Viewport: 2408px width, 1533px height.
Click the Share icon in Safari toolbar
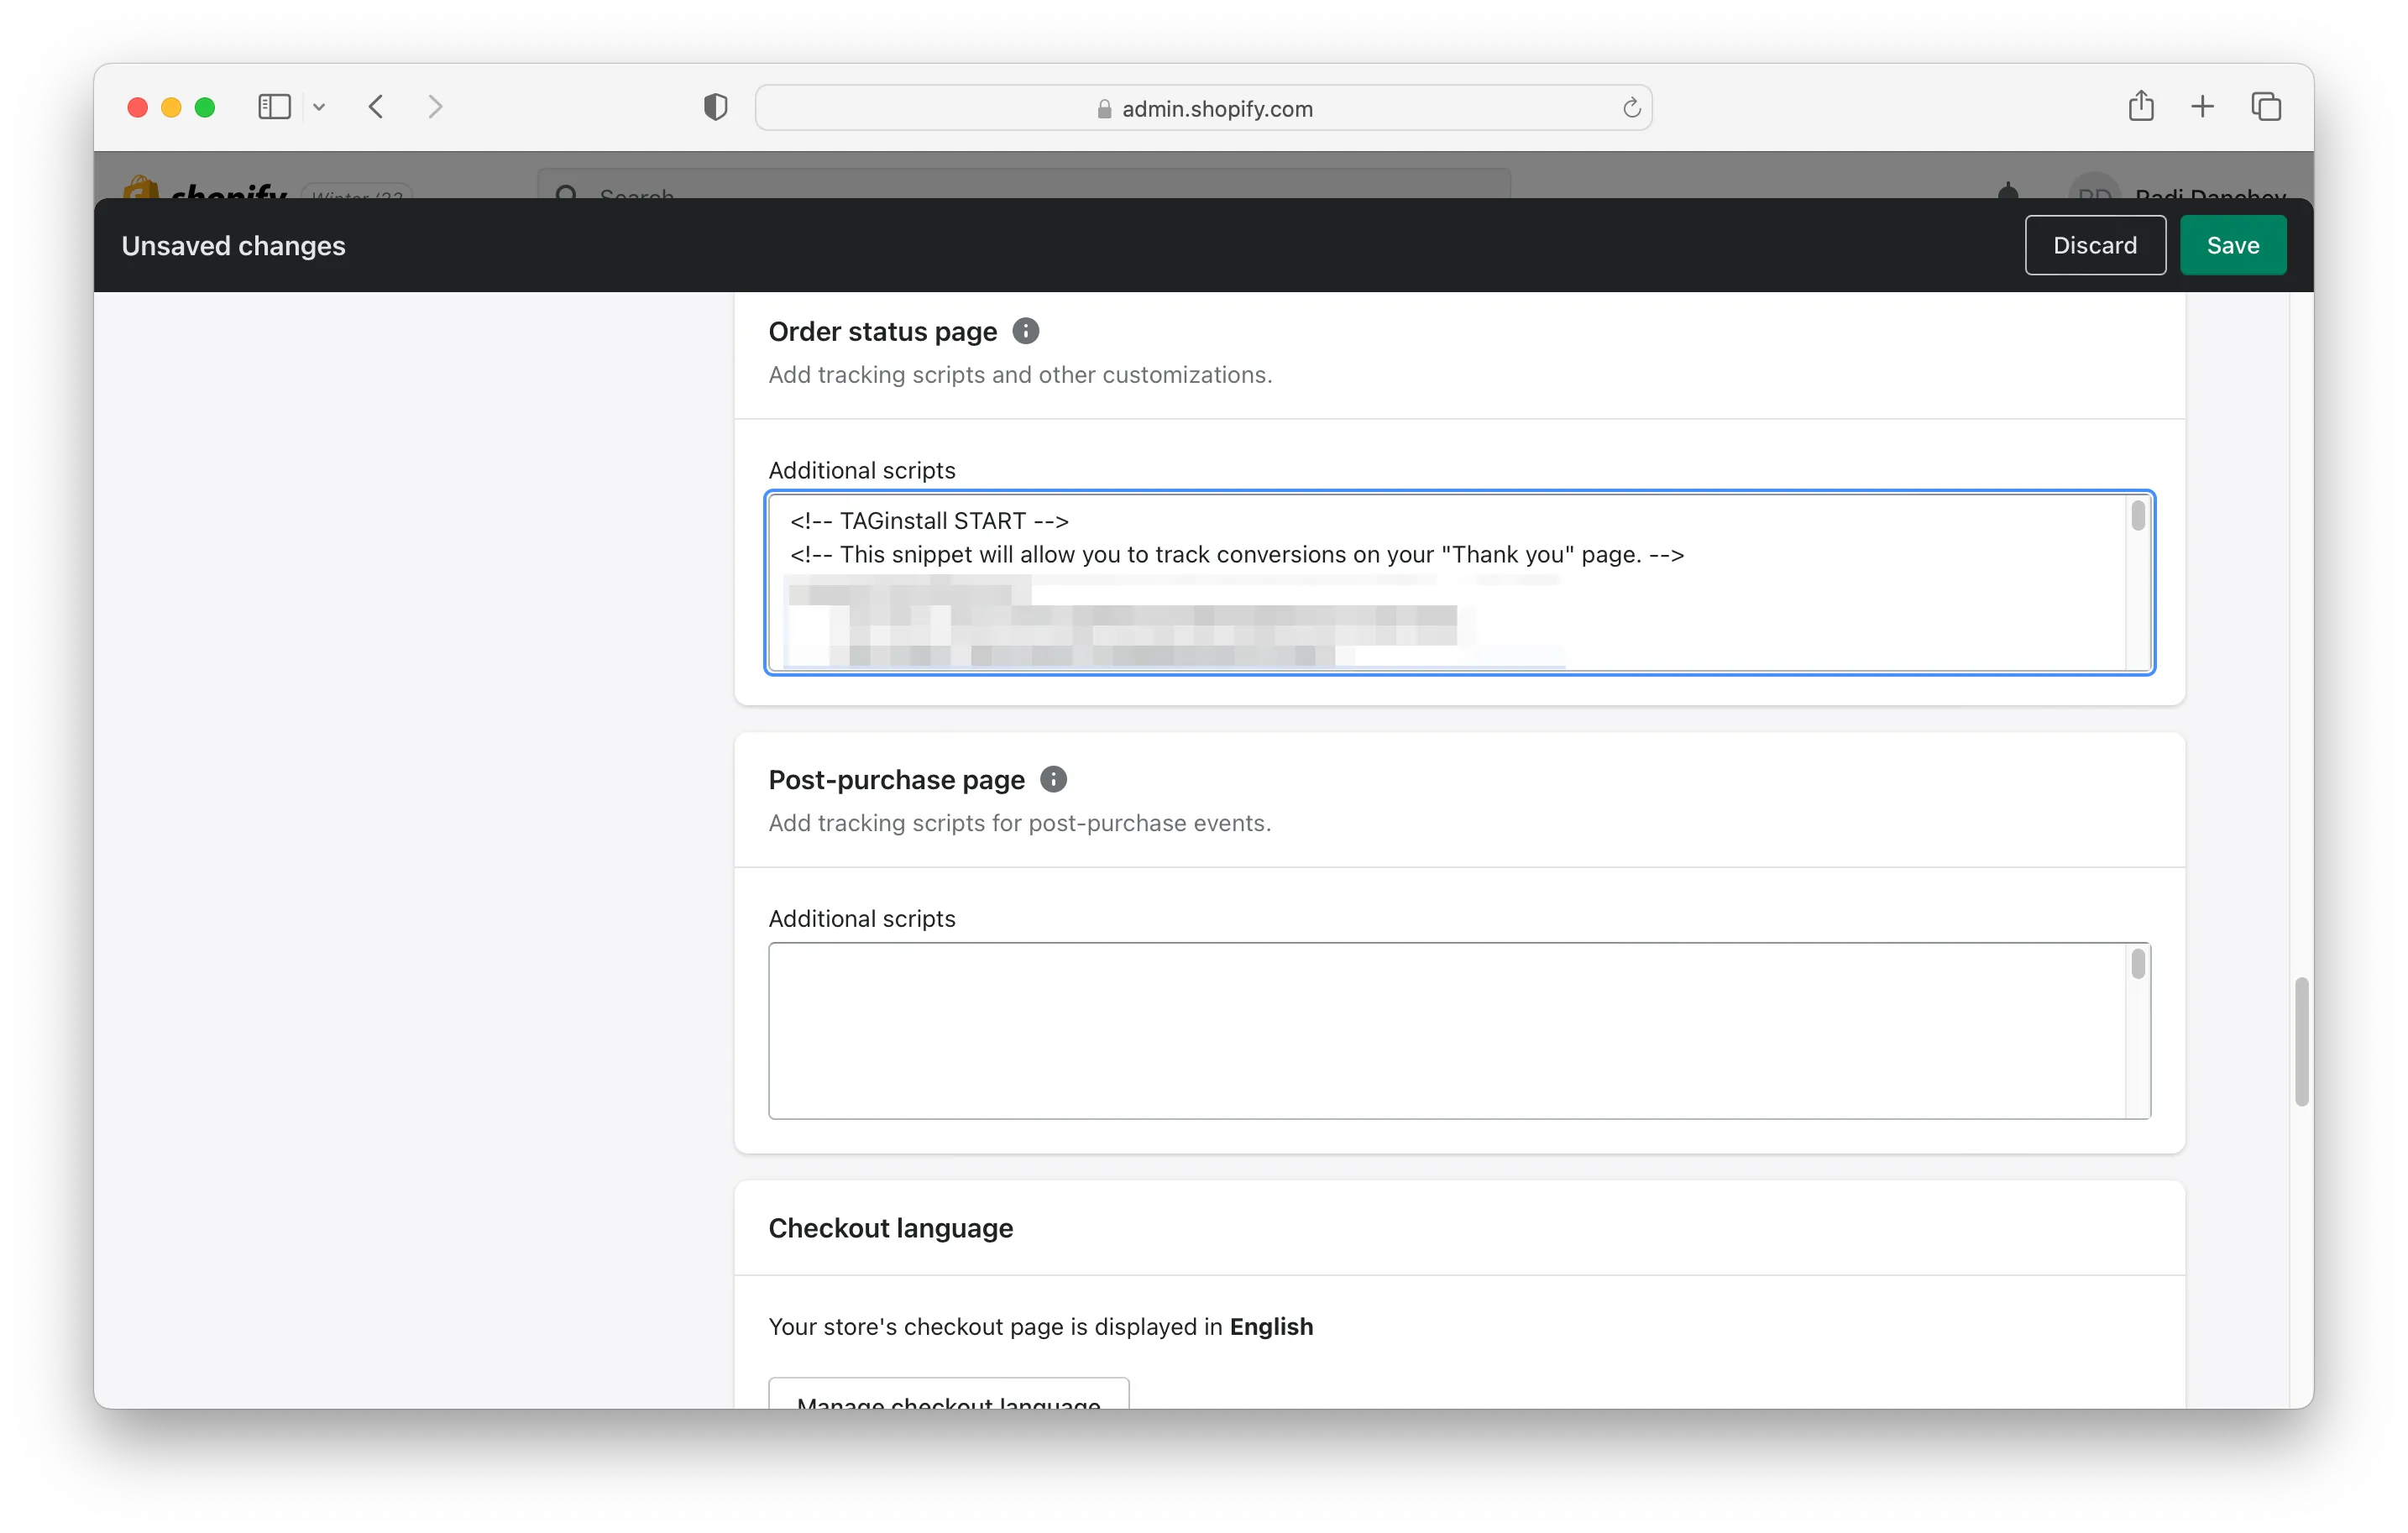pyautogui.click(x=2140, y=106)
